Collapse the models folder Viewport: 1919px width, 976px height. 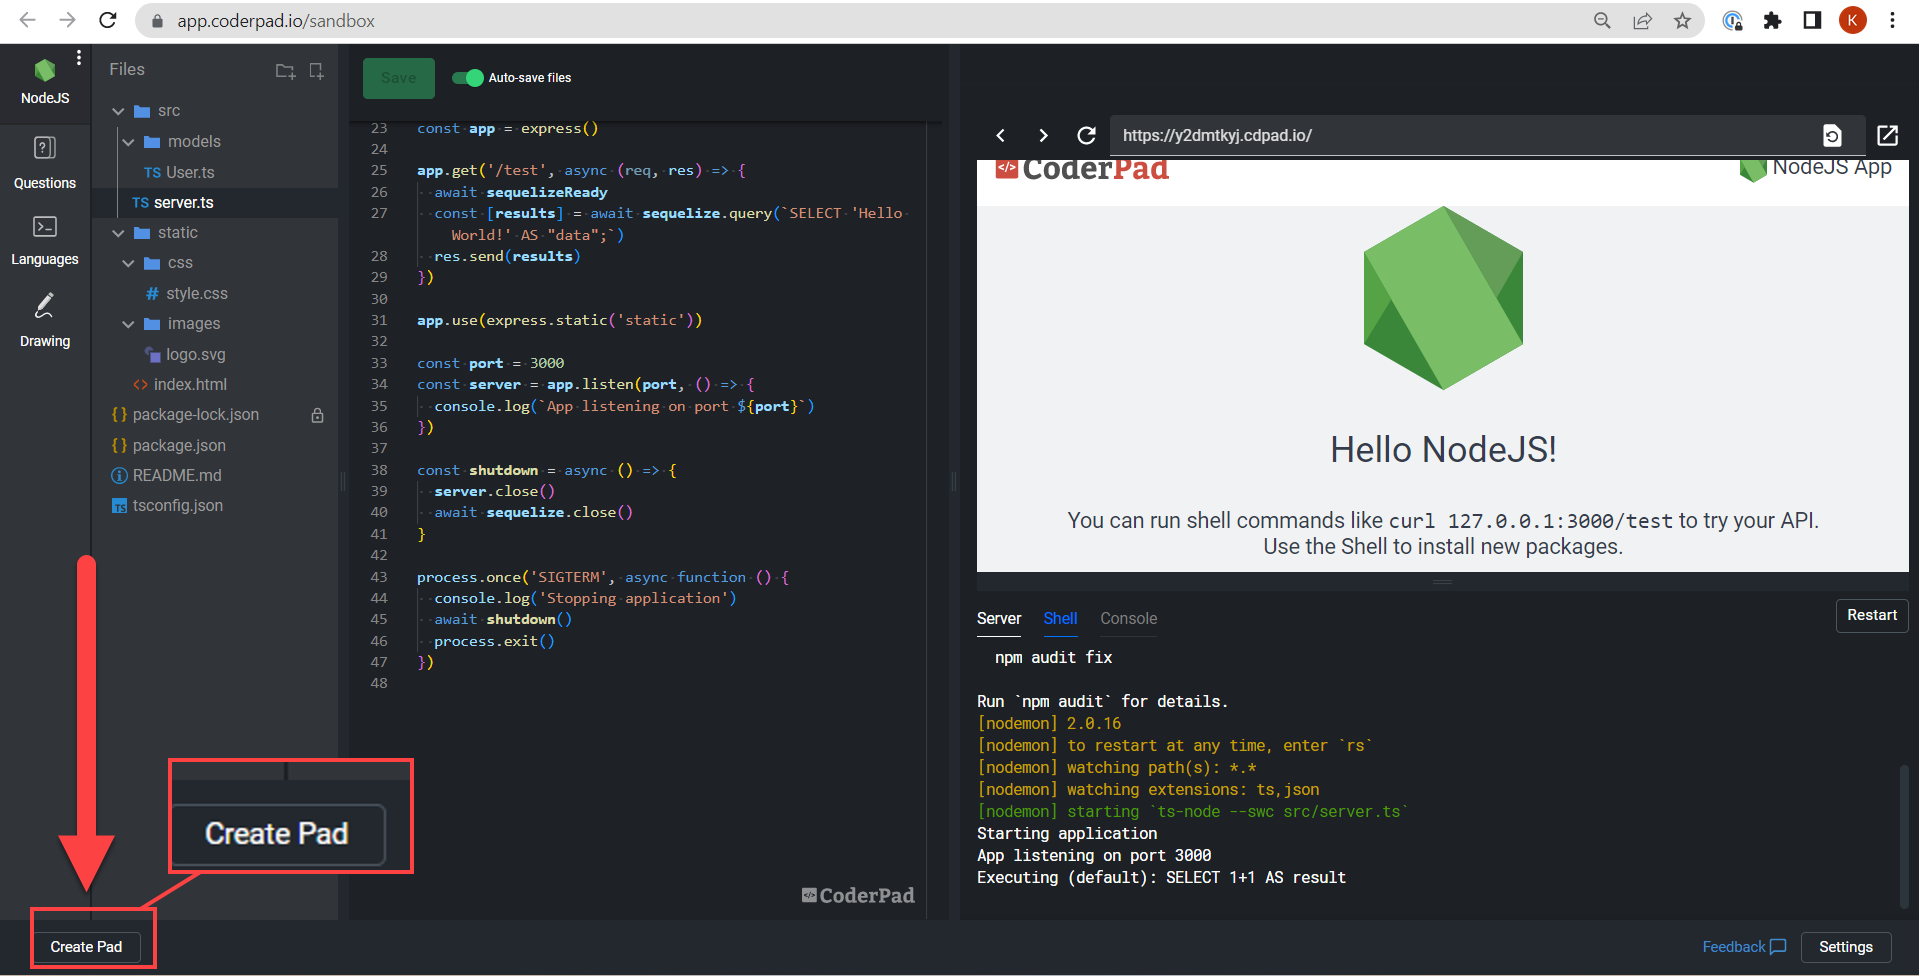pyautogui.click(x=128, y=142)
